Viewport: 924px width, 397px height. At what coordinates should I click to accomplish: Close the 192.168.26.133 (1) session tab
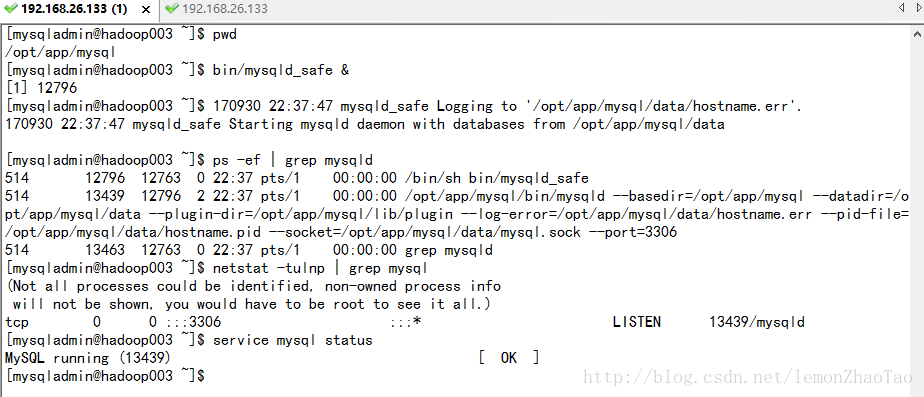click(x=146, y=9)
